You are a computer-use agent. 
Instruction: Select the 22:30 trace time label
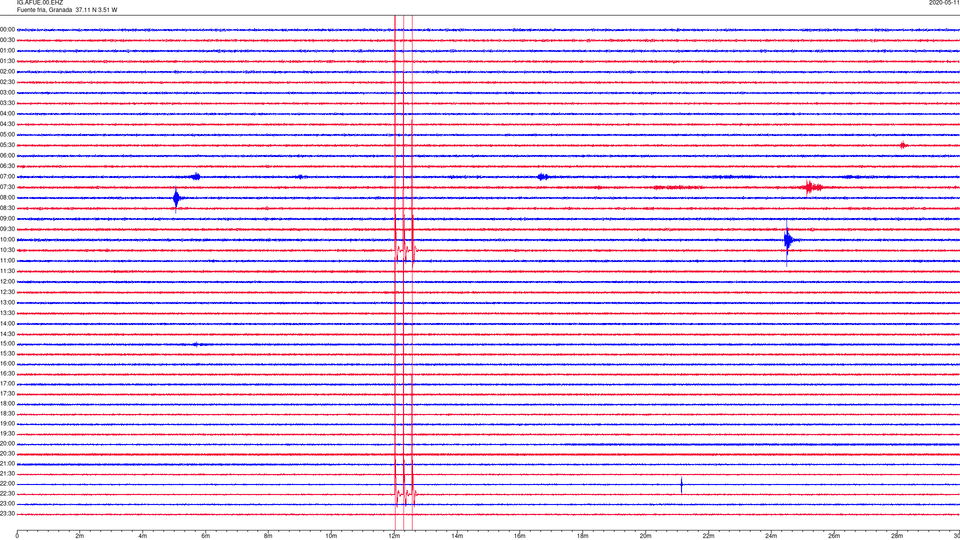pyautogui.click(x=8, y=494)
